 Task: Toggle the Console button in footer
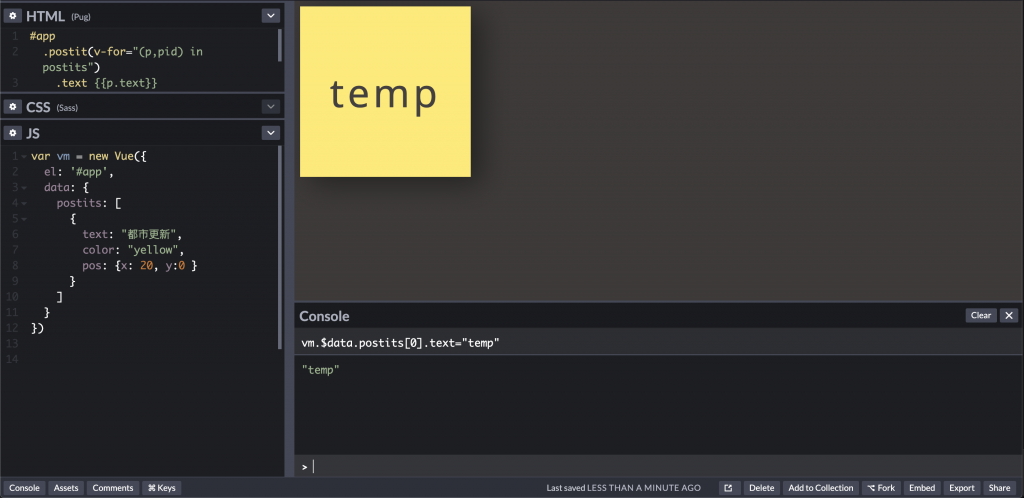[24, 488]
